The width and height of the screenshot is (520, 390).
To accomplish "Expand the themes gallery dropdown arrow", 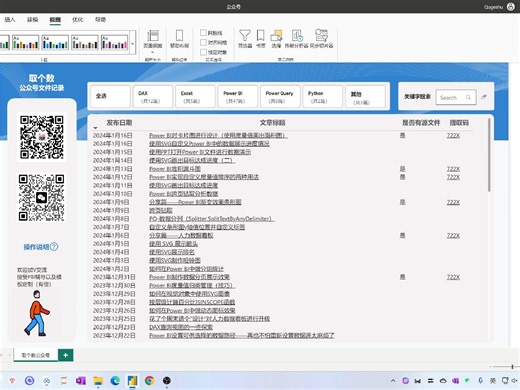I will point(133,43).
